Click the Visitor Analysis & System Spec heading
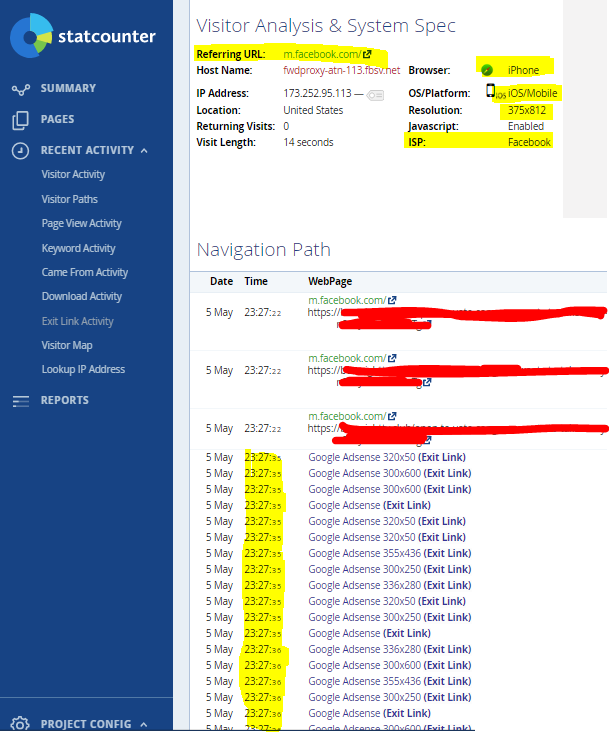The image size is (609, 732). (326, 26)
